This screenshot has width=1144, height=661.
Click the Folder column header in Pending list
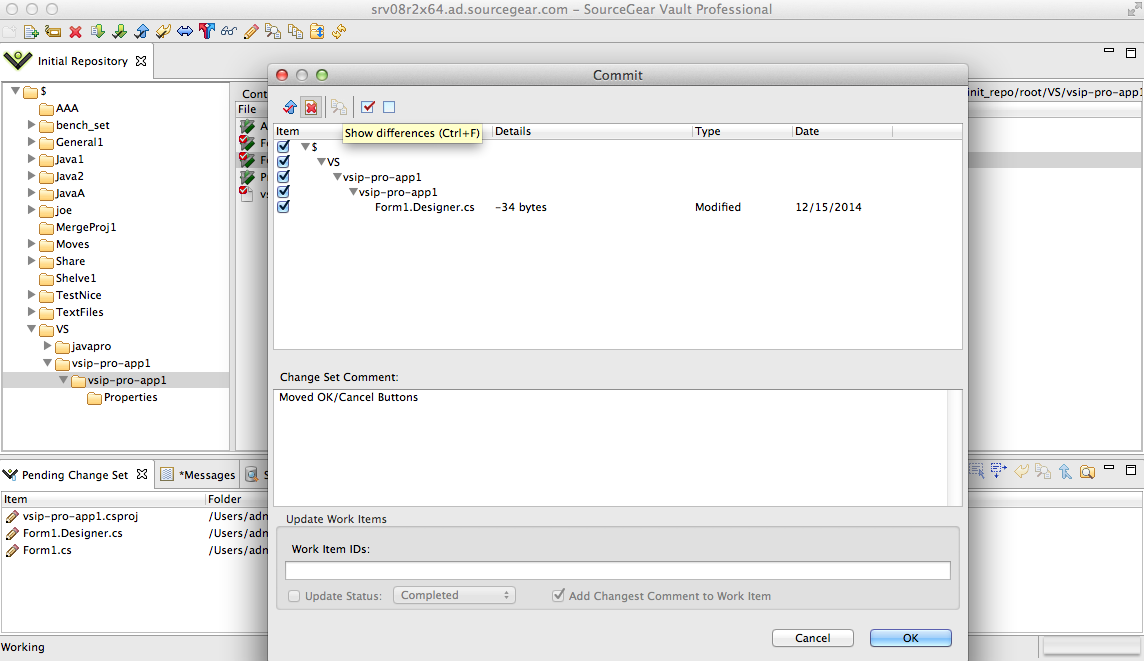click(237, 499)
